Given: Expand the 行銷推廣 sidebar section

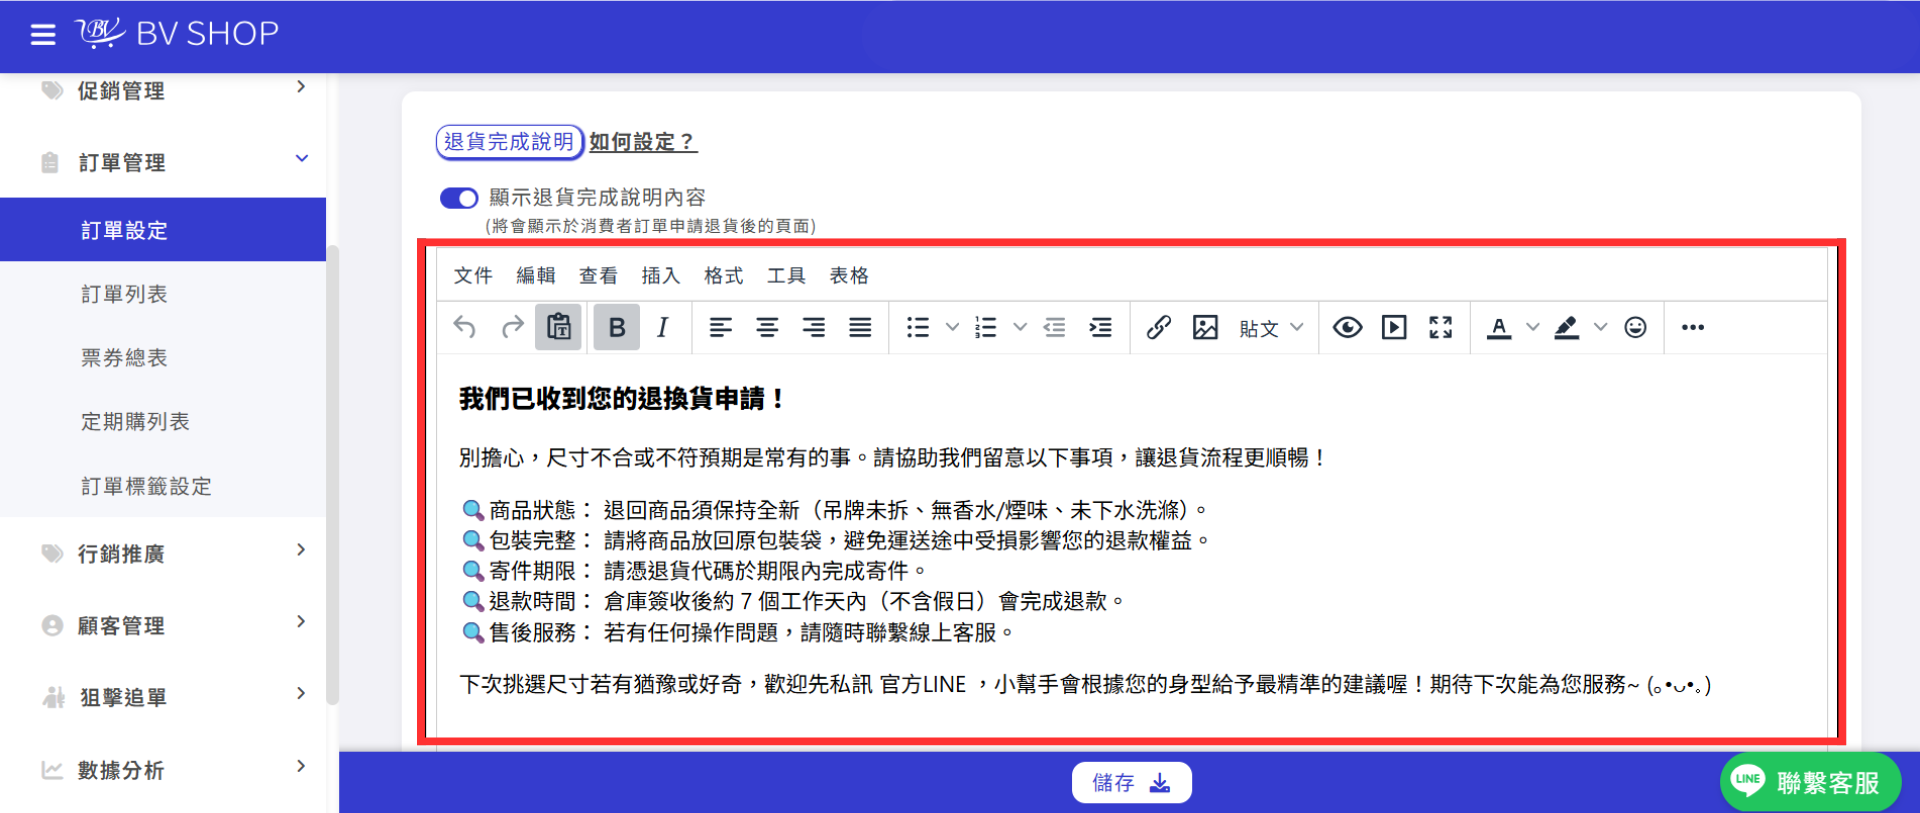Looking at the screenshot, I should 163,553.
